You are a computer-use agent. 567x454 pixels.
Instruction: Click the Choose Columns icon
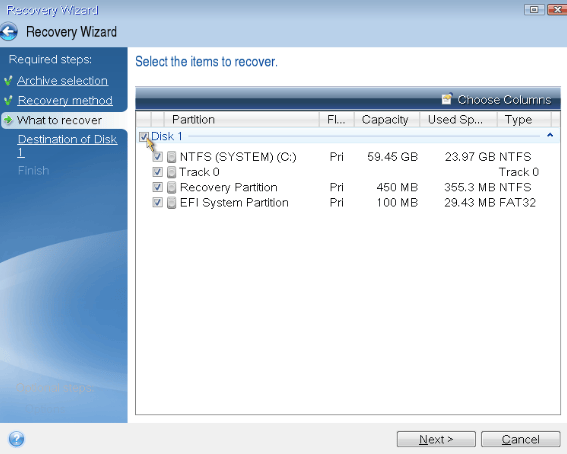[x=447, y=99]
